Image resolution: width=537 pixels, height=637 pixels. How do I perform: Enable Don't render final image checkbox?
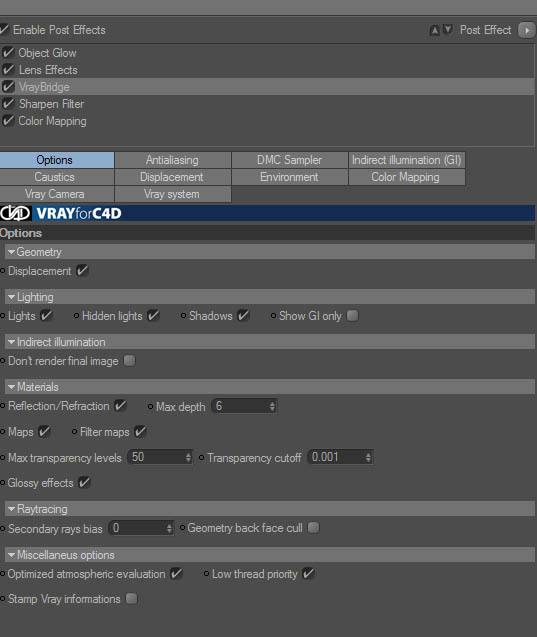(130, 361)
